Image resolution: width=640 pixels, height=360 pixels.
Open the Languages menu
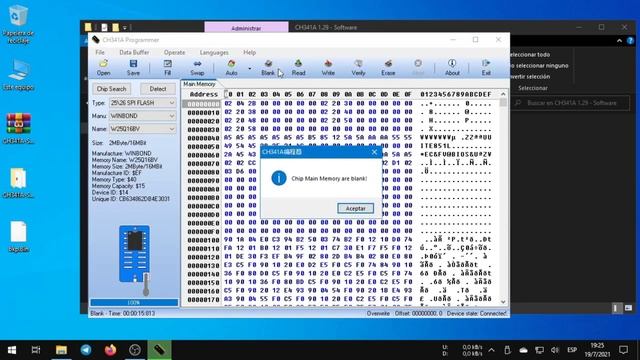pyautogui.click(x=214, y=52)
